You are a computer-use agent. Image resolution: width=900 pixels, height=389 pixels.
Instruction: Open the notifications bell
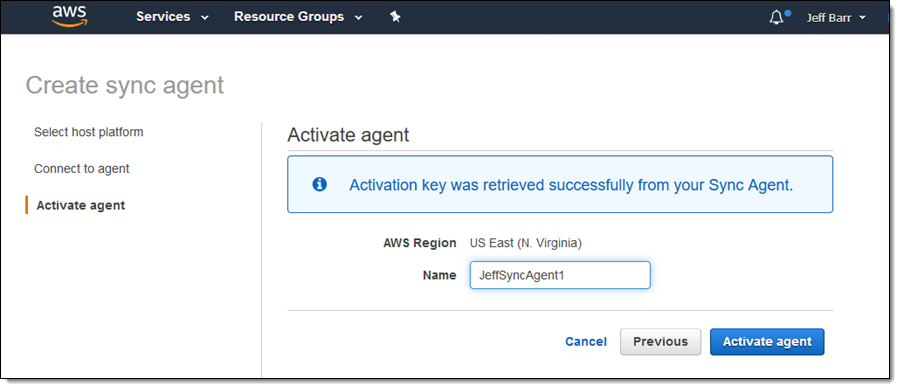click(x=776, y=18)
